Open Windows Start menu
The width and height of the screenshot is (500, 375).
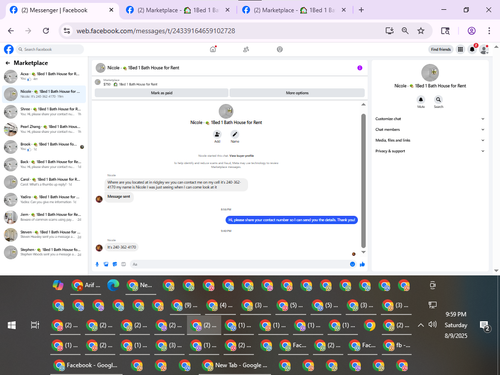[x=12, y=325]
